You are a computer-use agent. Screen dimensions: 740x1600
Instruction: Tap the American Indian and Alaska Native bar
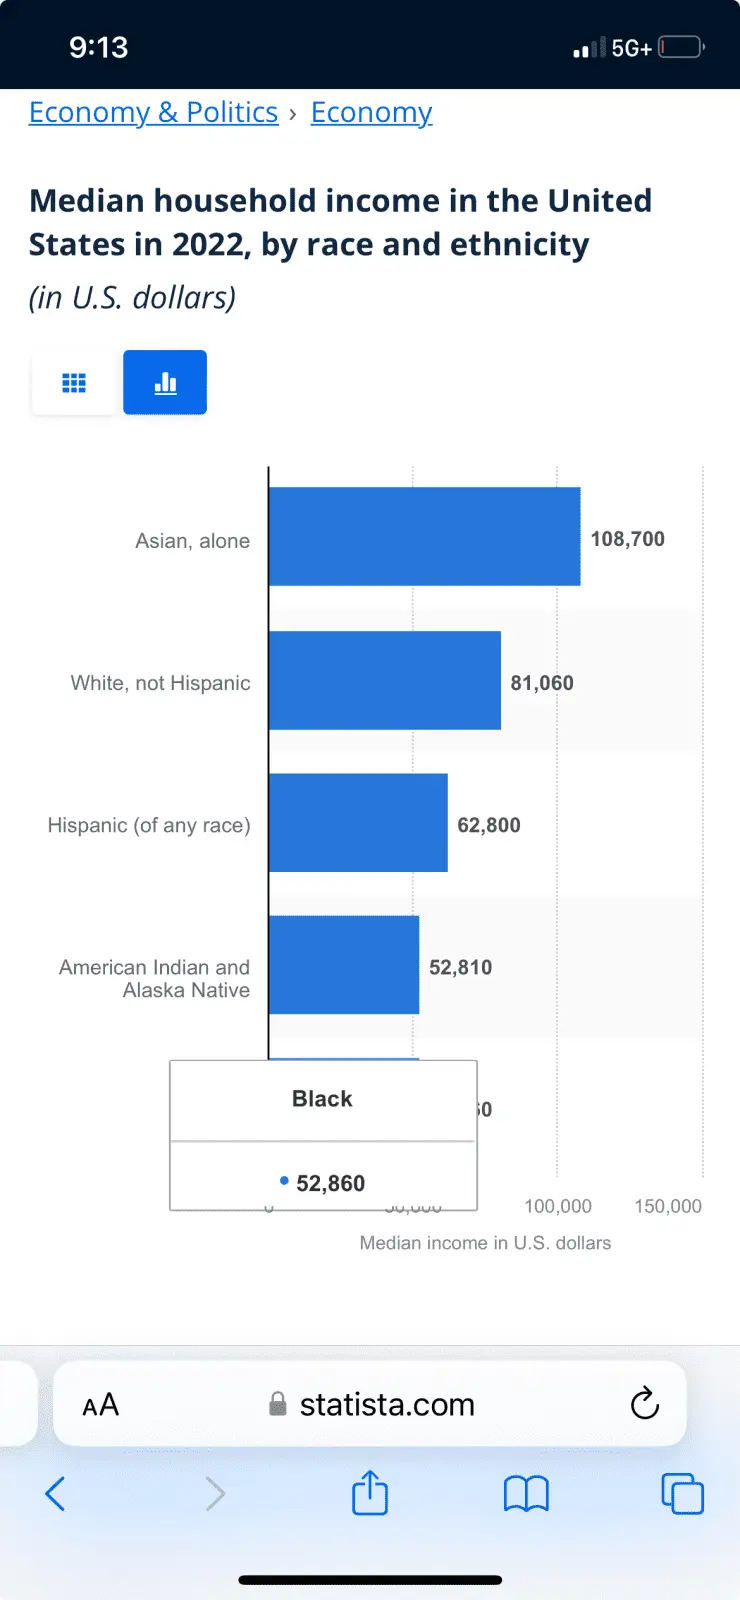(x=343, y=965)
